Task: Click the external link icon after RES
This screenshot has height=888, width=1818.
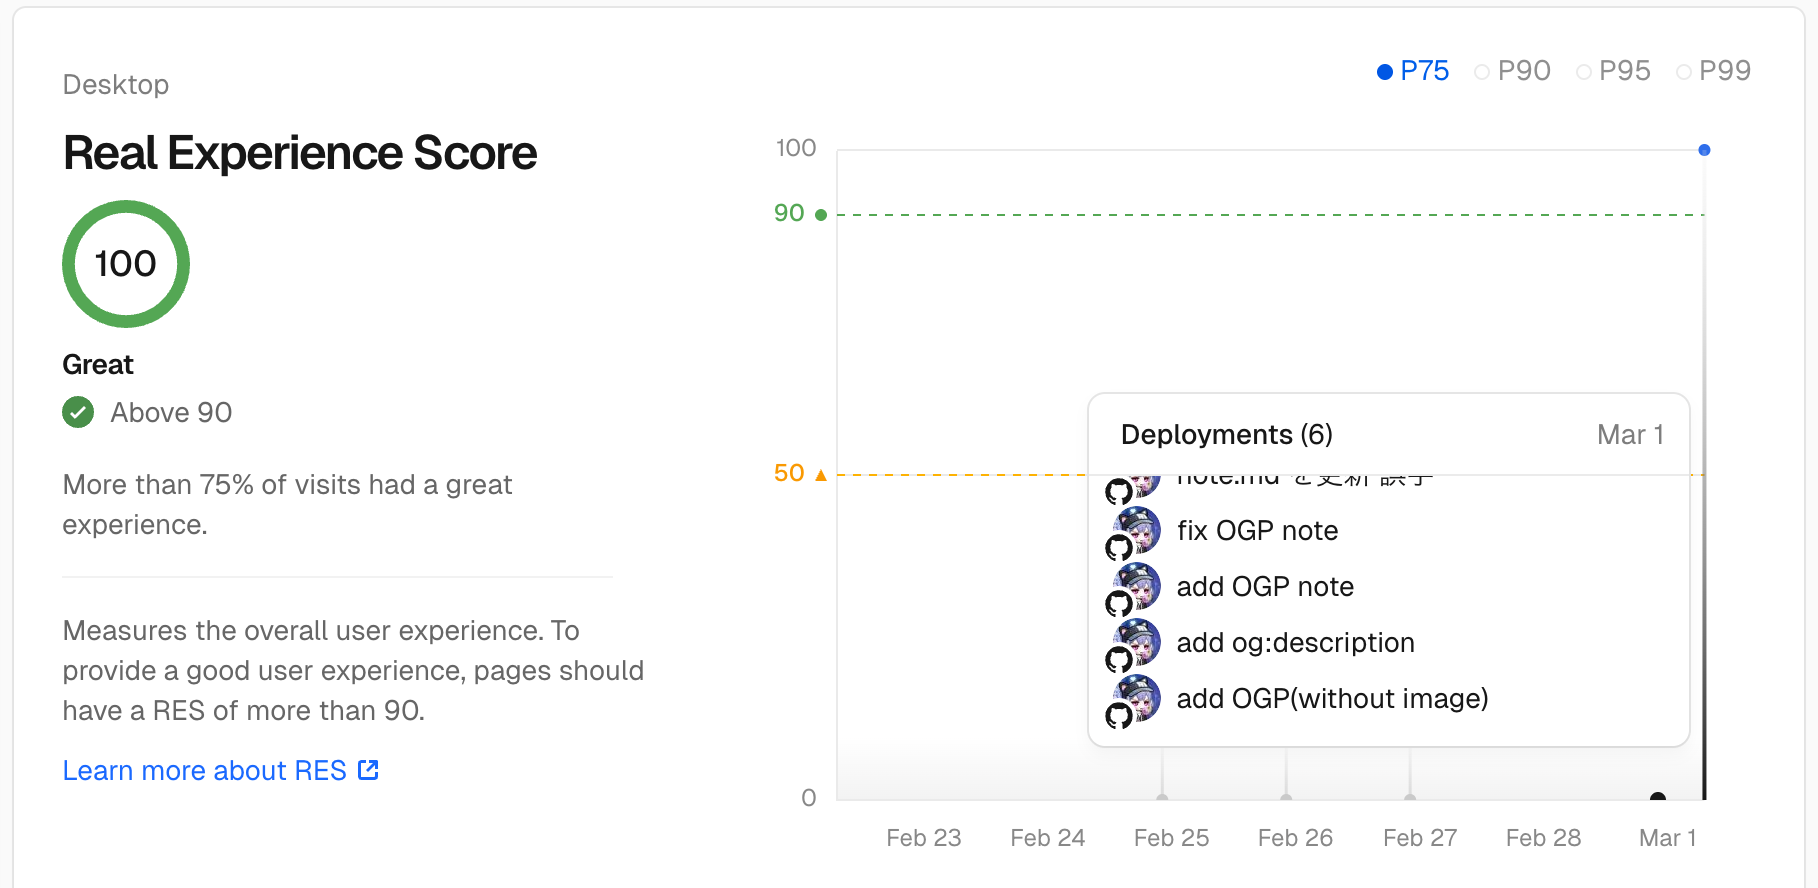Action: pyautogui.click(x=368, y=769)
